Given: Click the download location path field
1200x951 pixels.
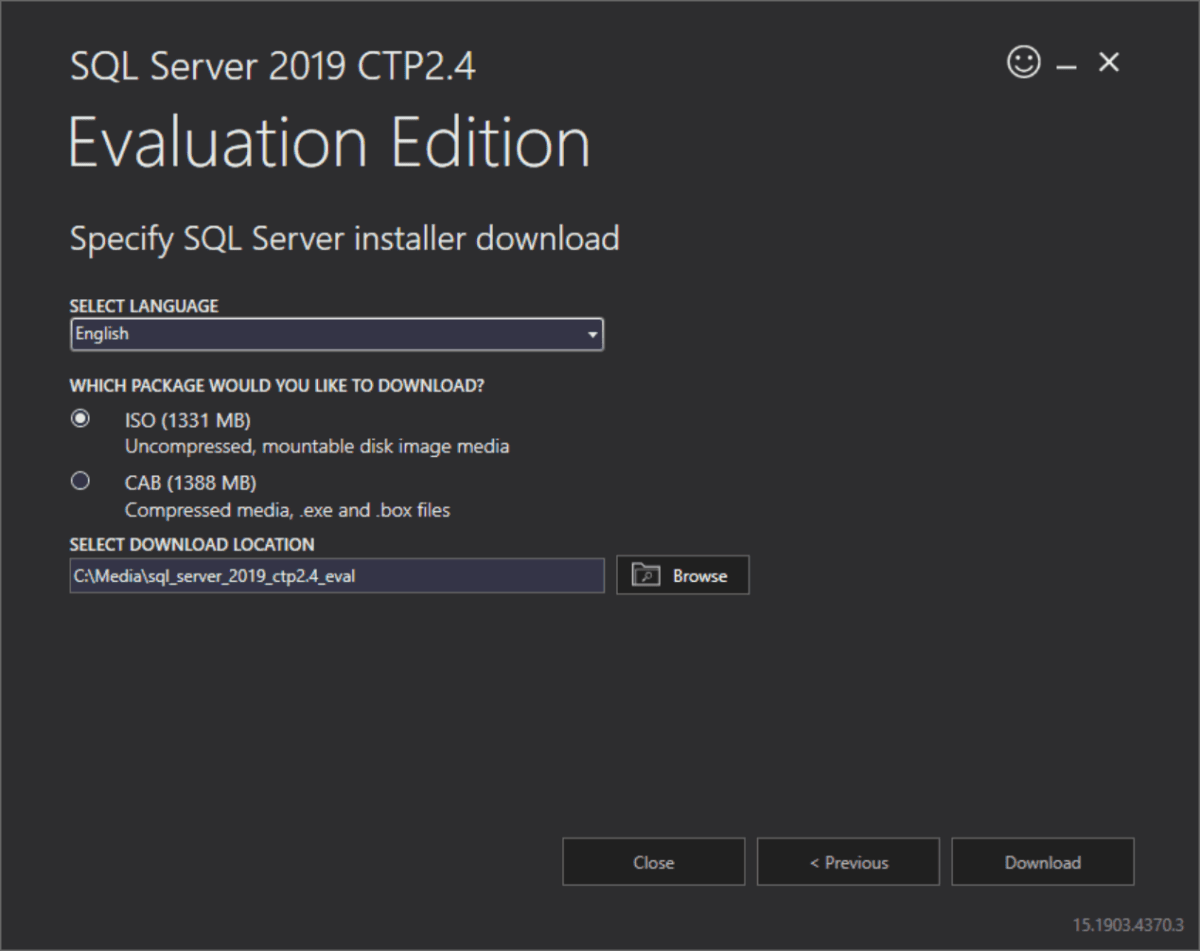Looking at the screenshot, I should click(335, 575).
